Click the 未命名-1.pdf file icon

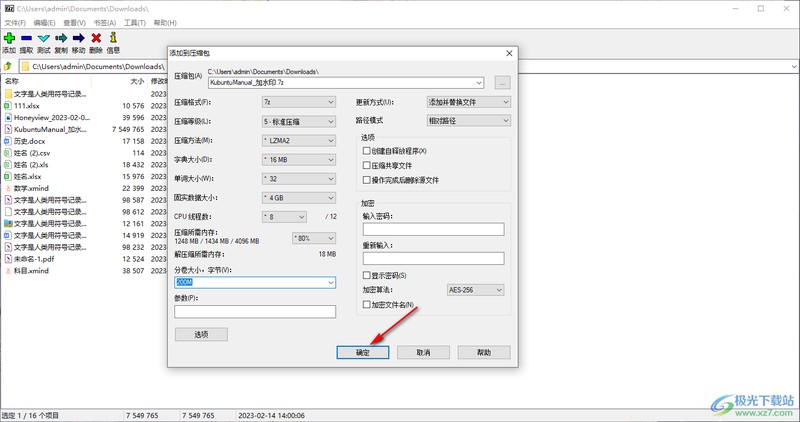point(8,259)
